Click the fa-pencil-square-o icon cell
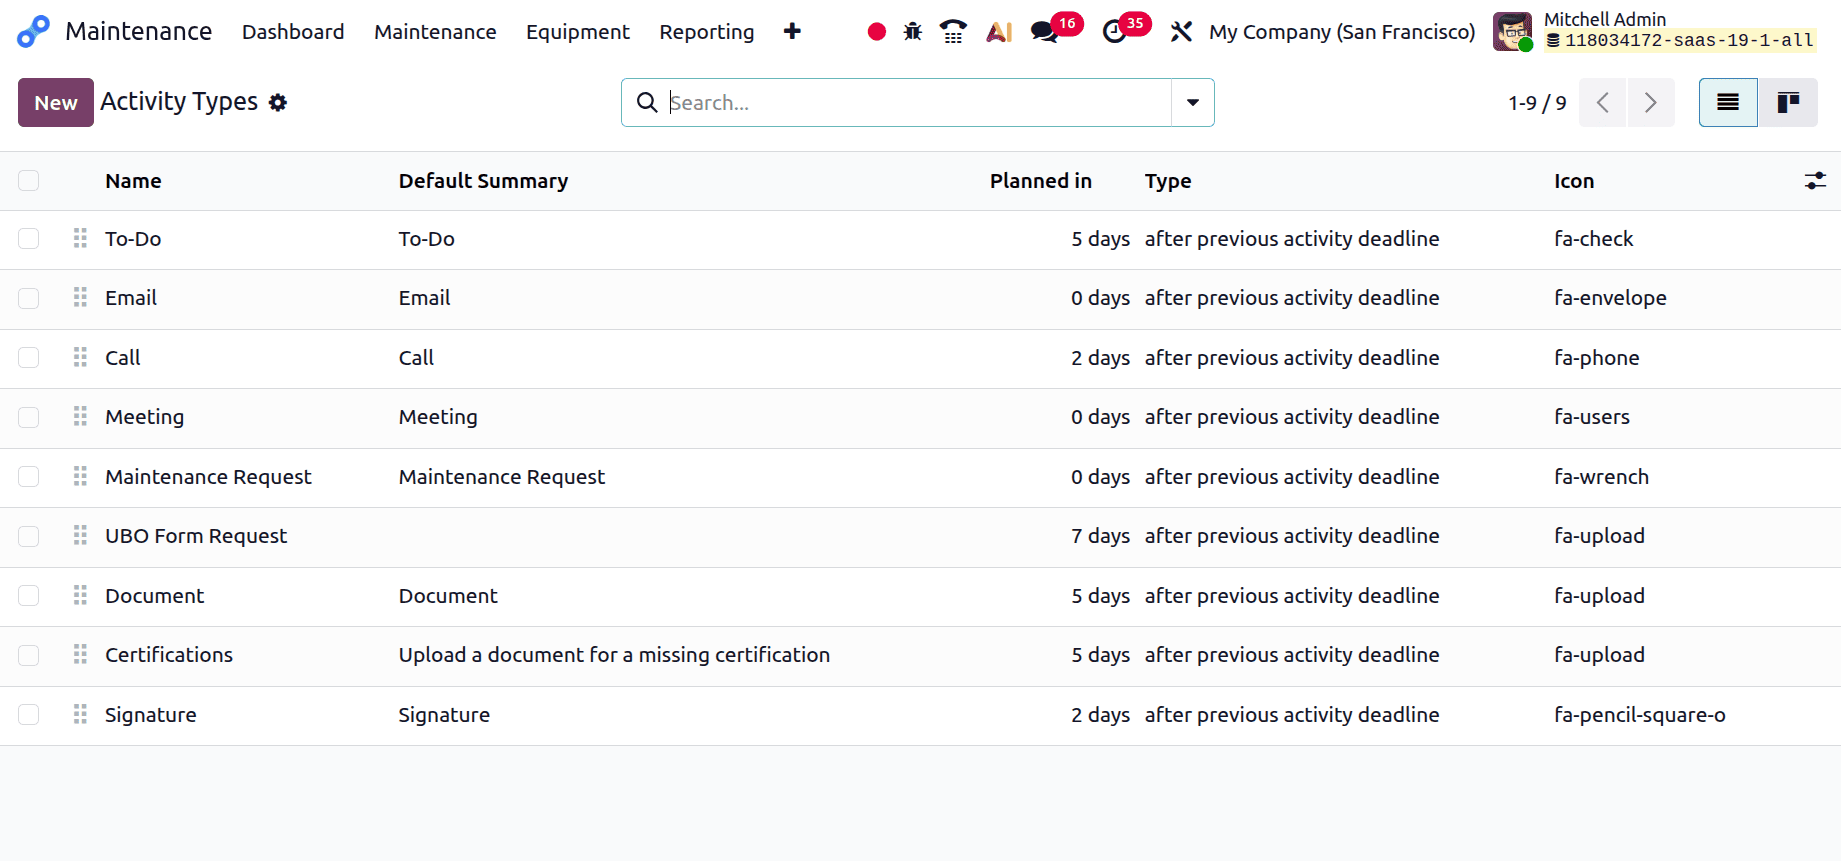This screenshot has height=861, width=1841. point(1640,715)
